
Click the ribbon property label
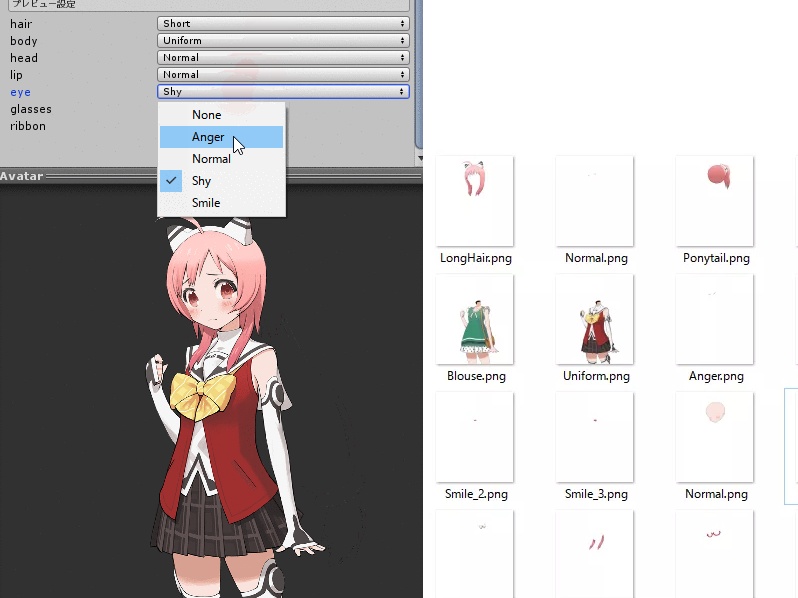pos(27,126)
